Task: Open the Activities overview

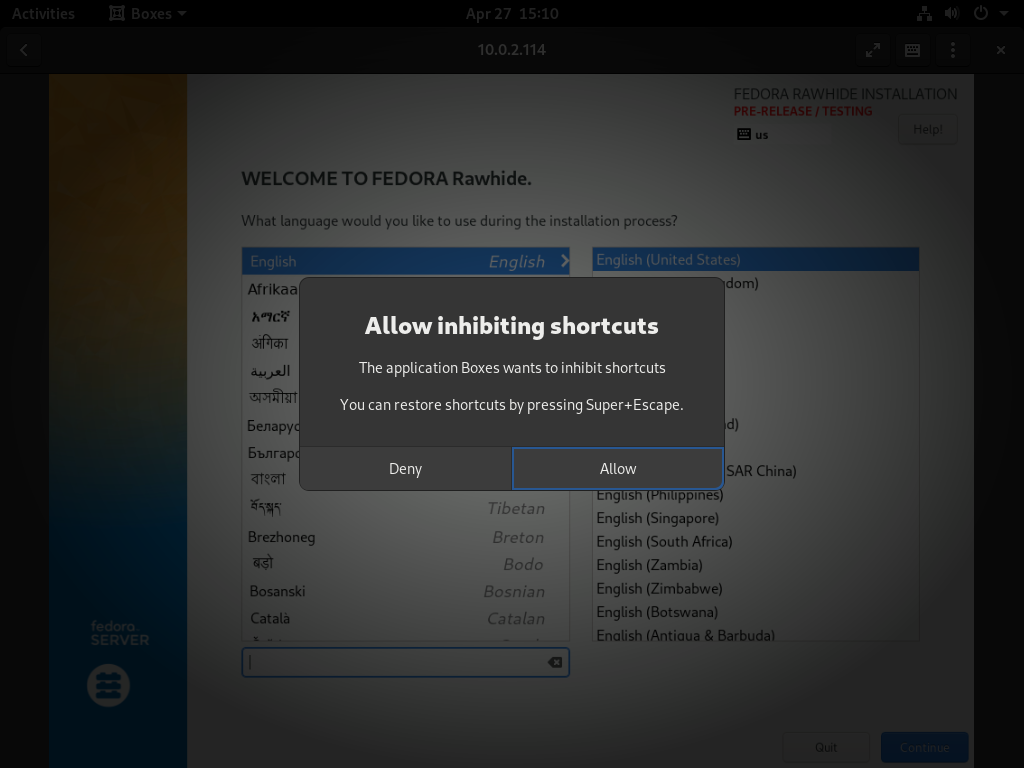Action: [43, 13]
